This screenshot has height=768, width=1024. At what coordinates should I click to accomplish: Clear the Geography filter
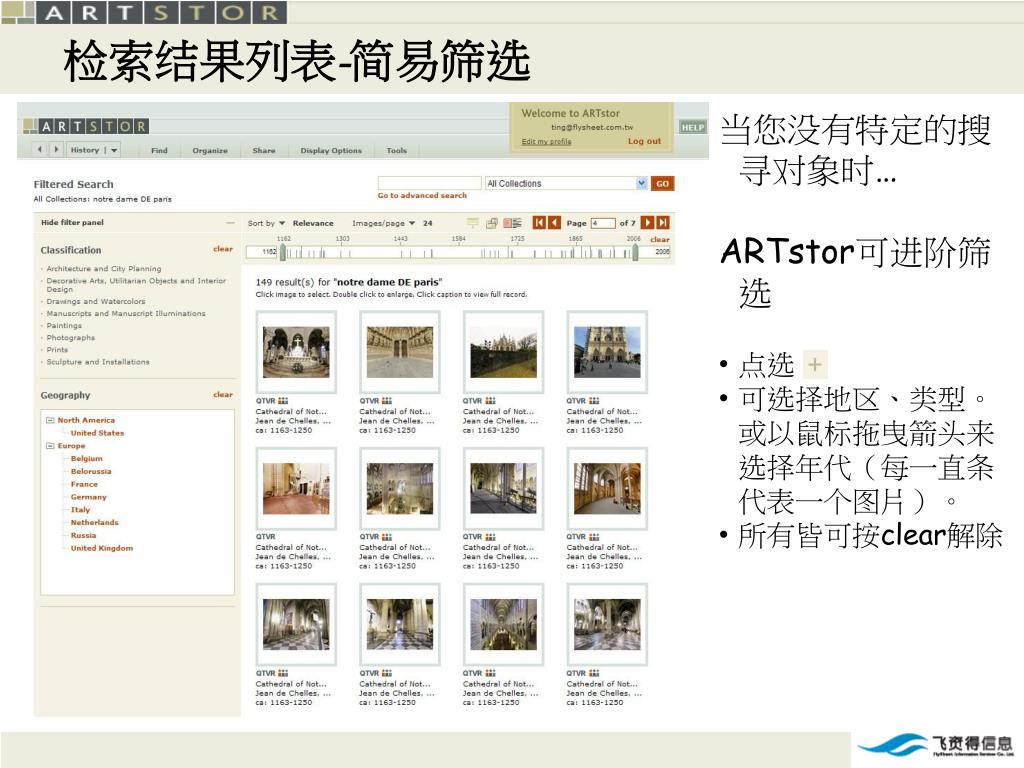tap(223, 394)
